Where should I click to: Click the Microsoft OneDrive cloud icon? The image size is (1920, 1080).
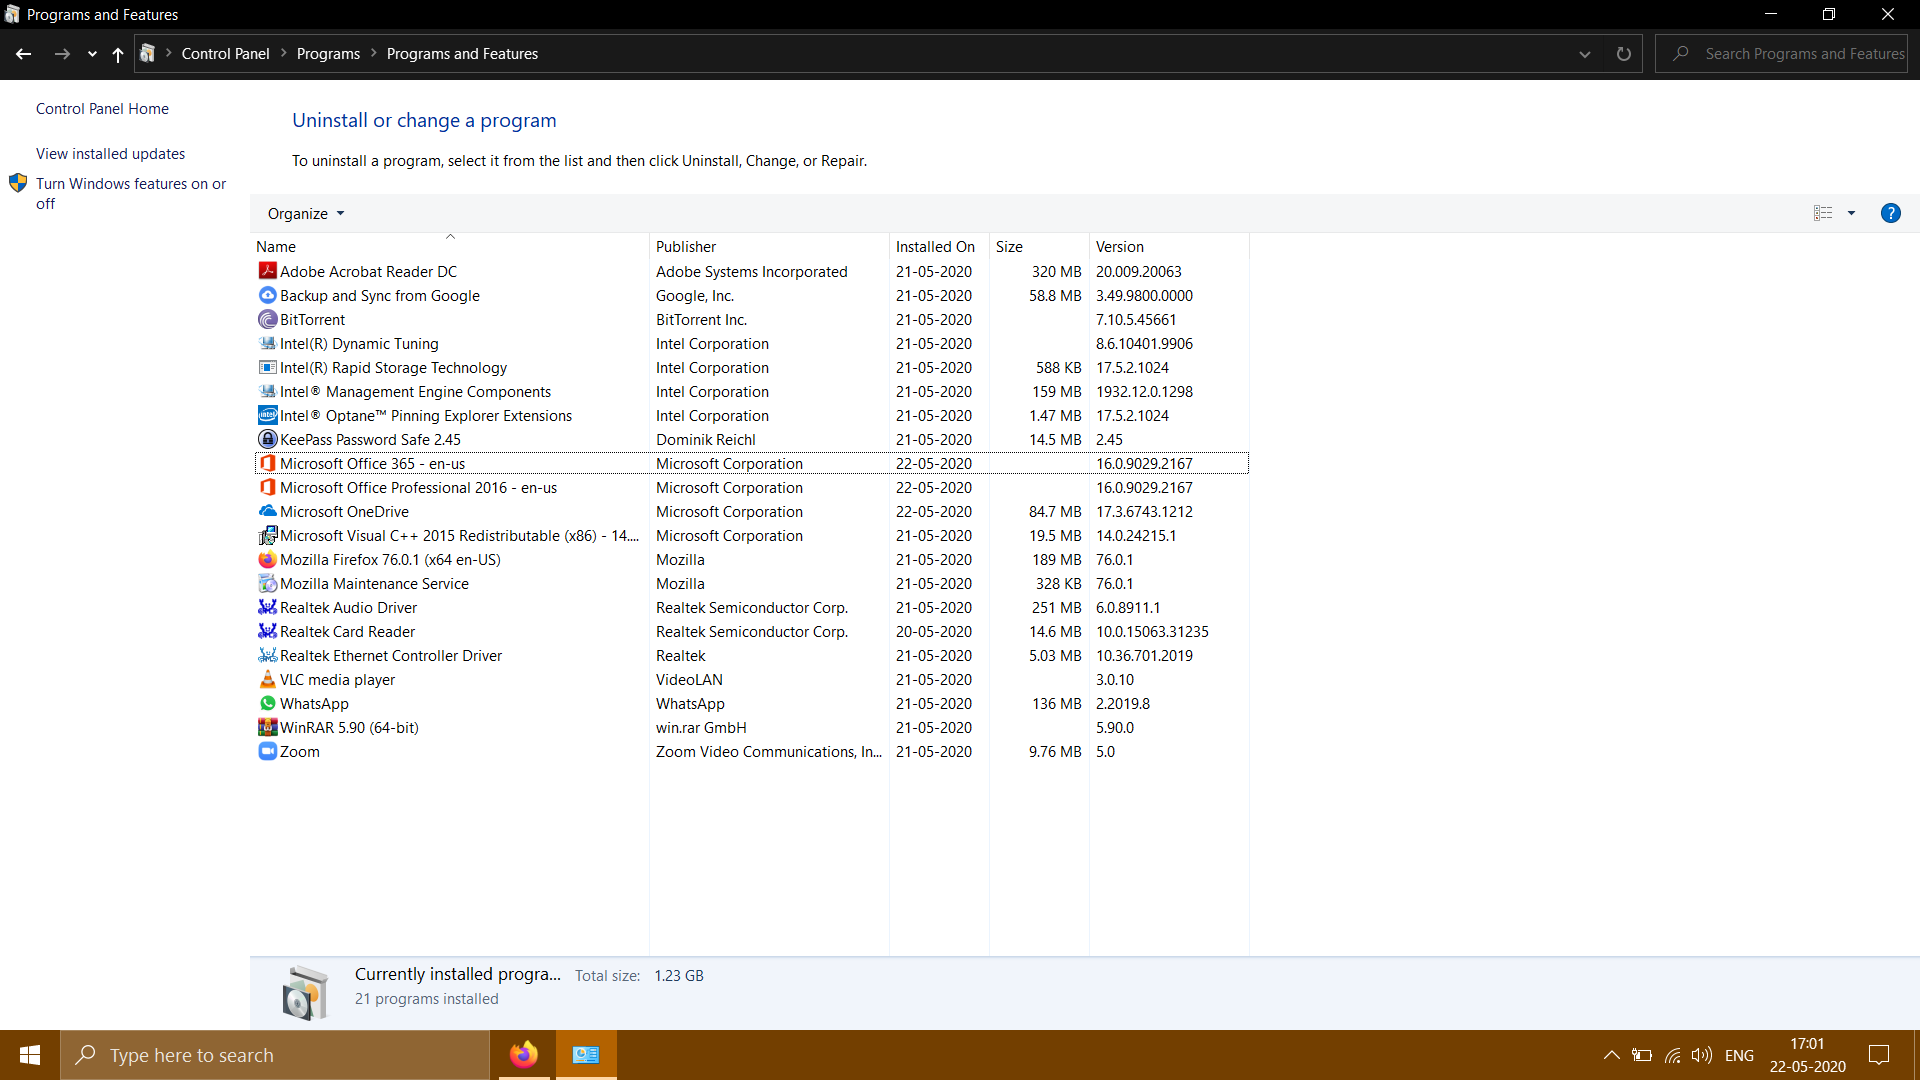pos(267,511)
